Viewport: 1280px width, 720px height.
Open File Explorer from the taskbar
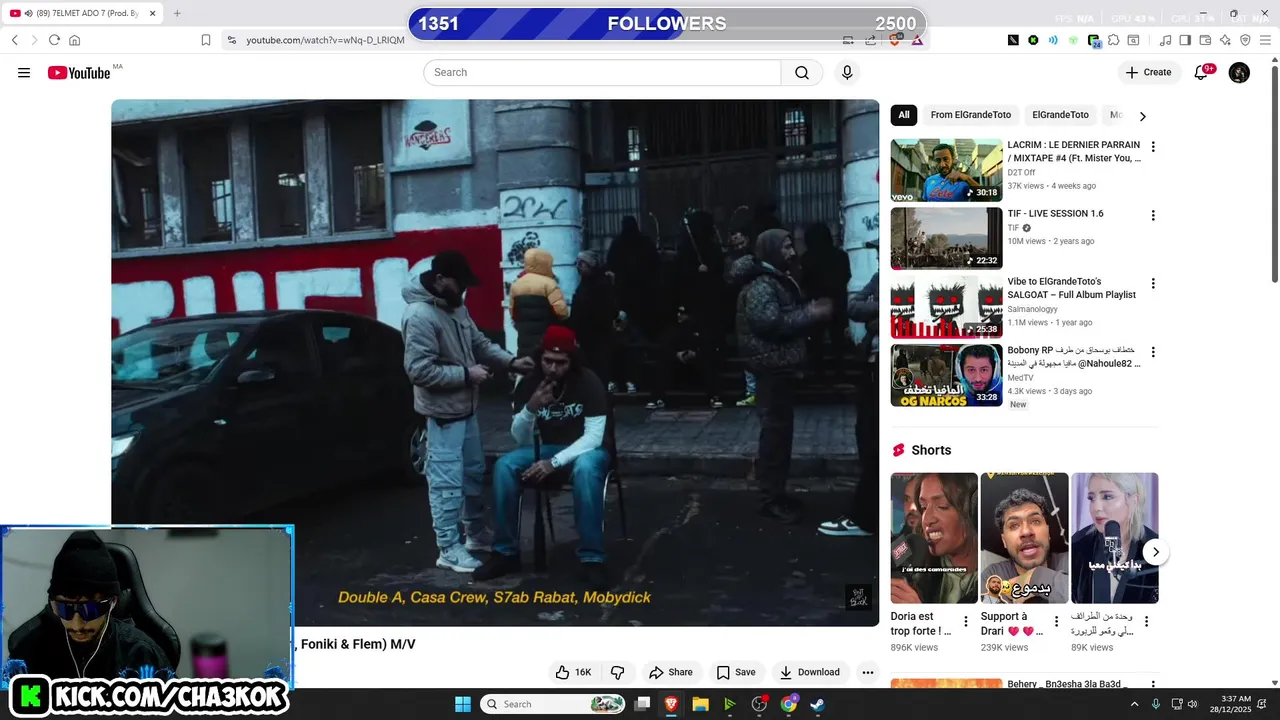[x=700, y=704]
